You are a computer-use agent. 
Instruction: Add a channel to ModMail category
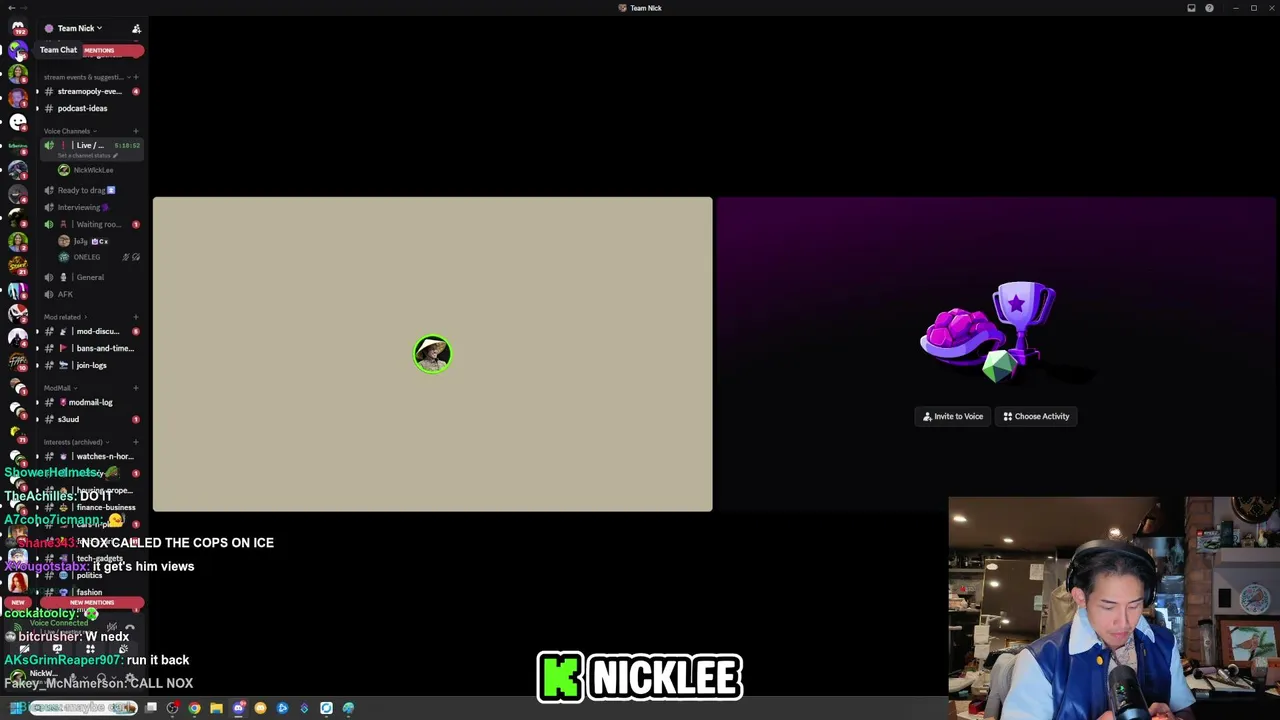tap(136, 389)
